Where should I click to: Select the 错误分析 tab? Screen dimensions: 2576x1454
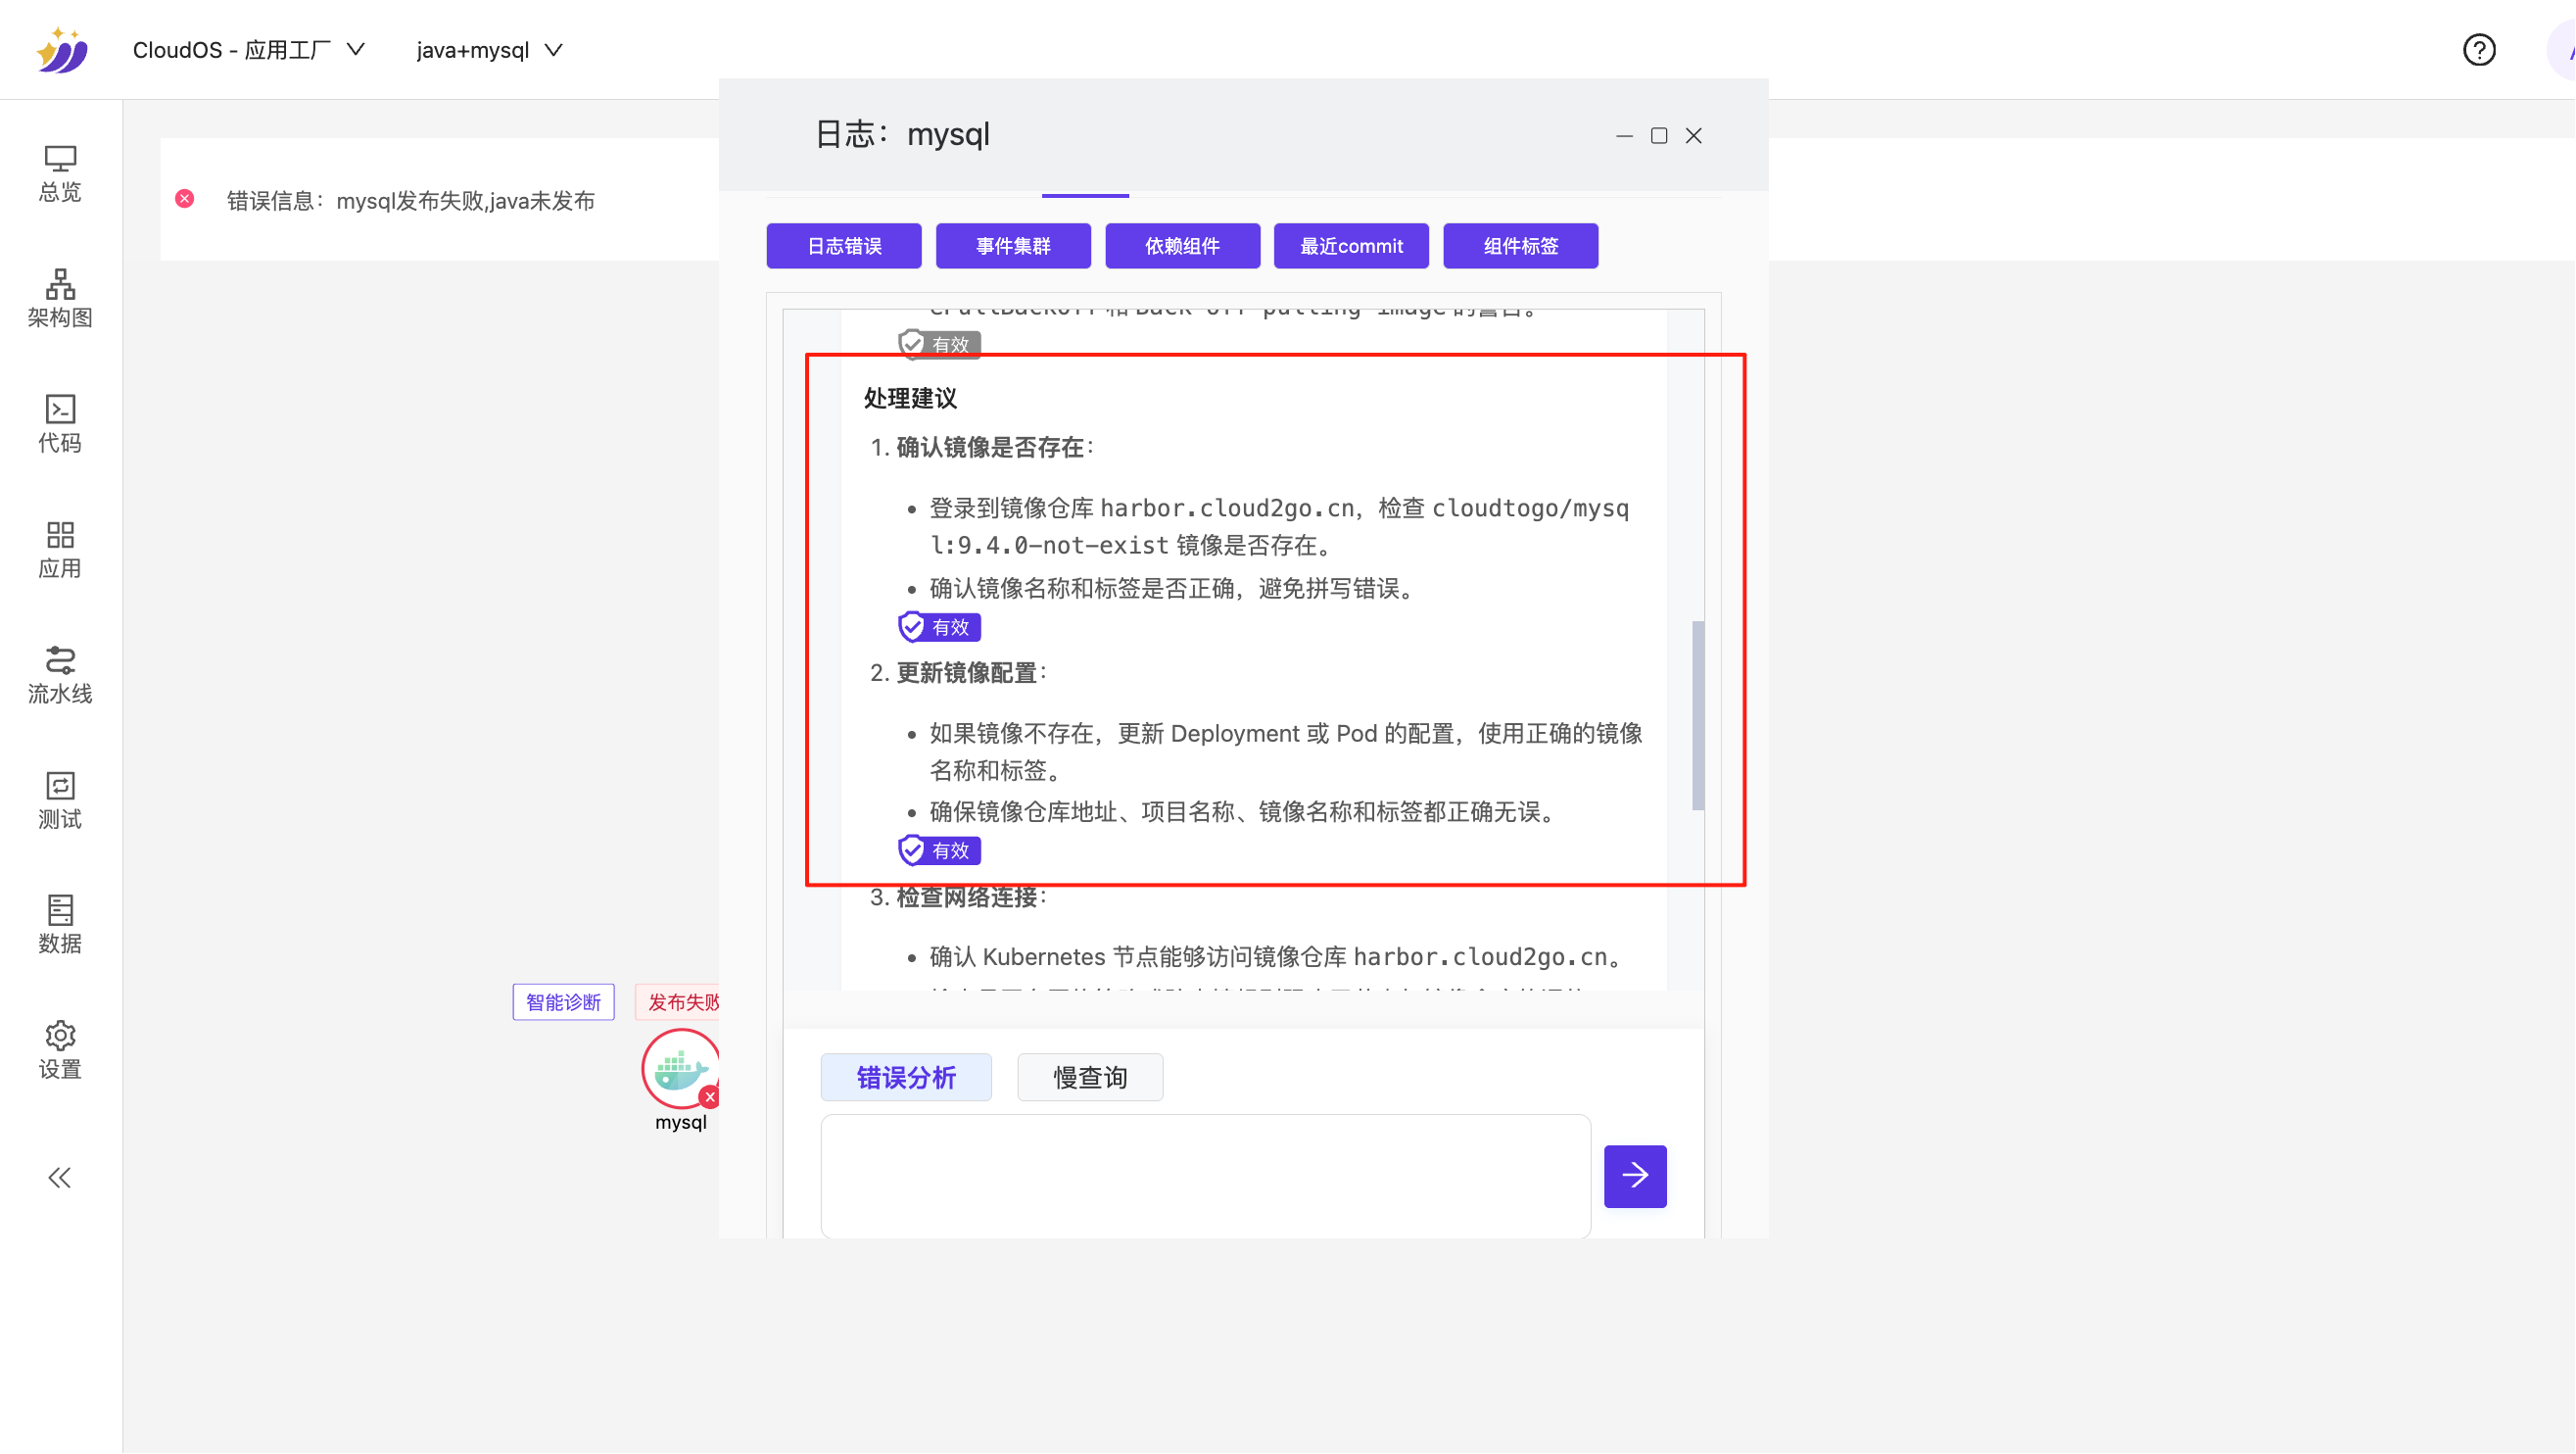pos(906,1078)
